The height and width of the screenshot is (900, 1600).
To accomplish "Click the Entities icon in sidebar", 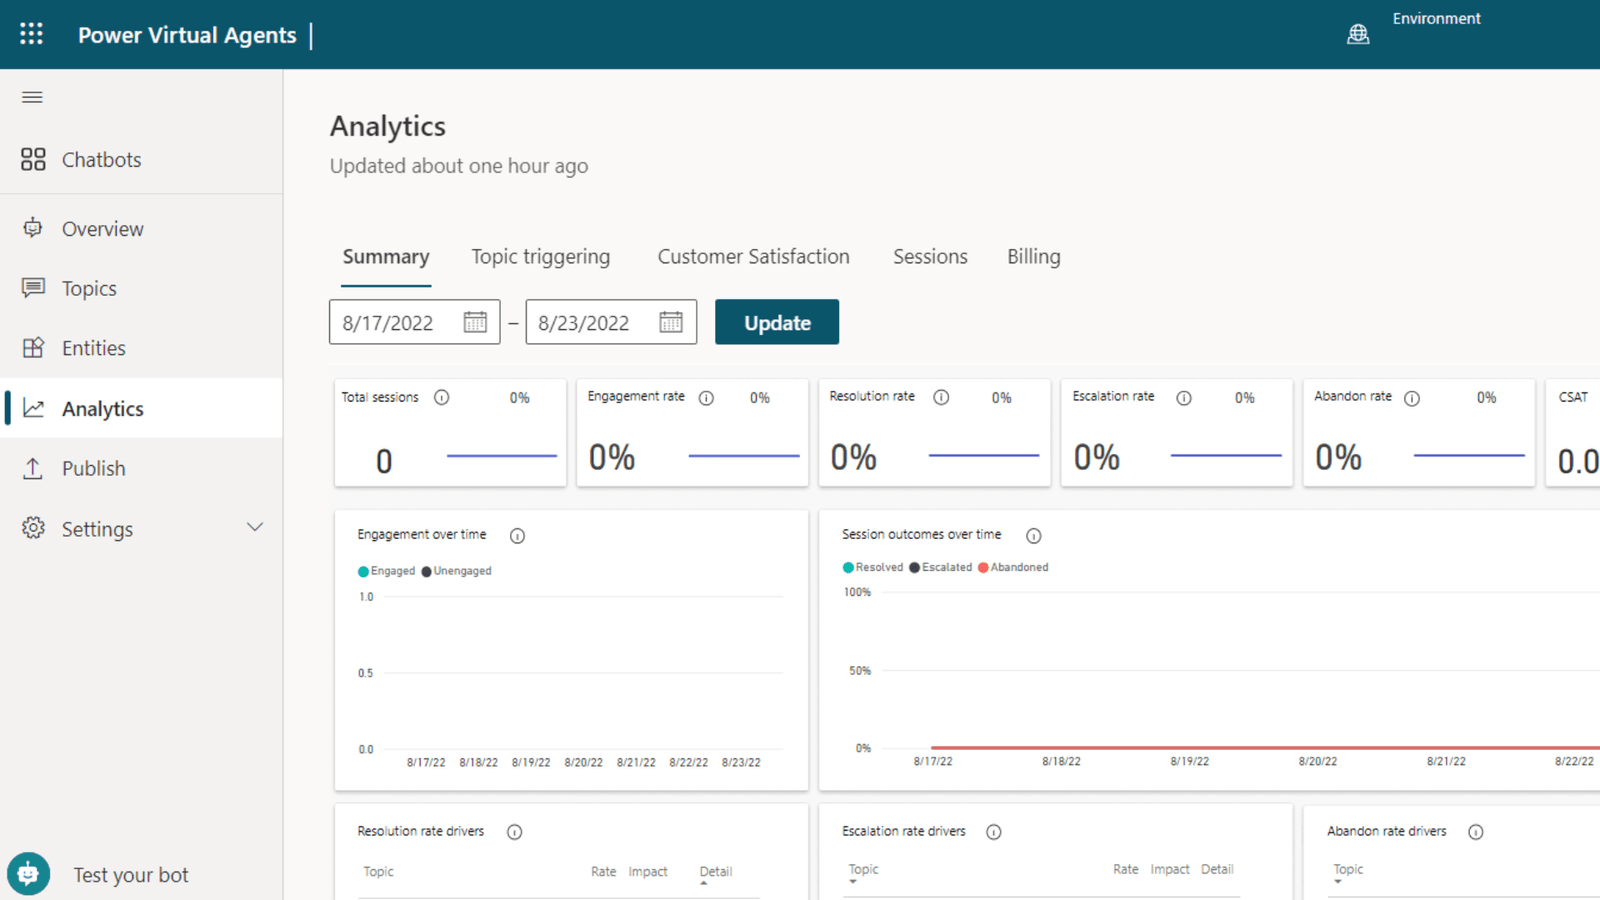I will (33, 348).
